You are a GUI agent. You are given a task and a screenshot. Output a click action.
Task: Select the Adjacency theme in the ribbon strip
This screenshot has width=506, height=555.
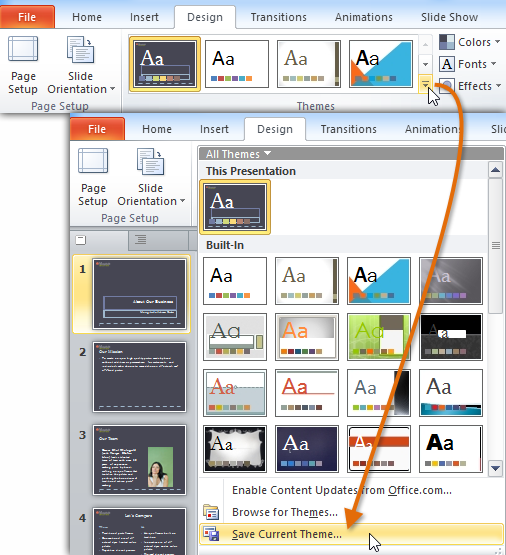click(x=309, y=64)
